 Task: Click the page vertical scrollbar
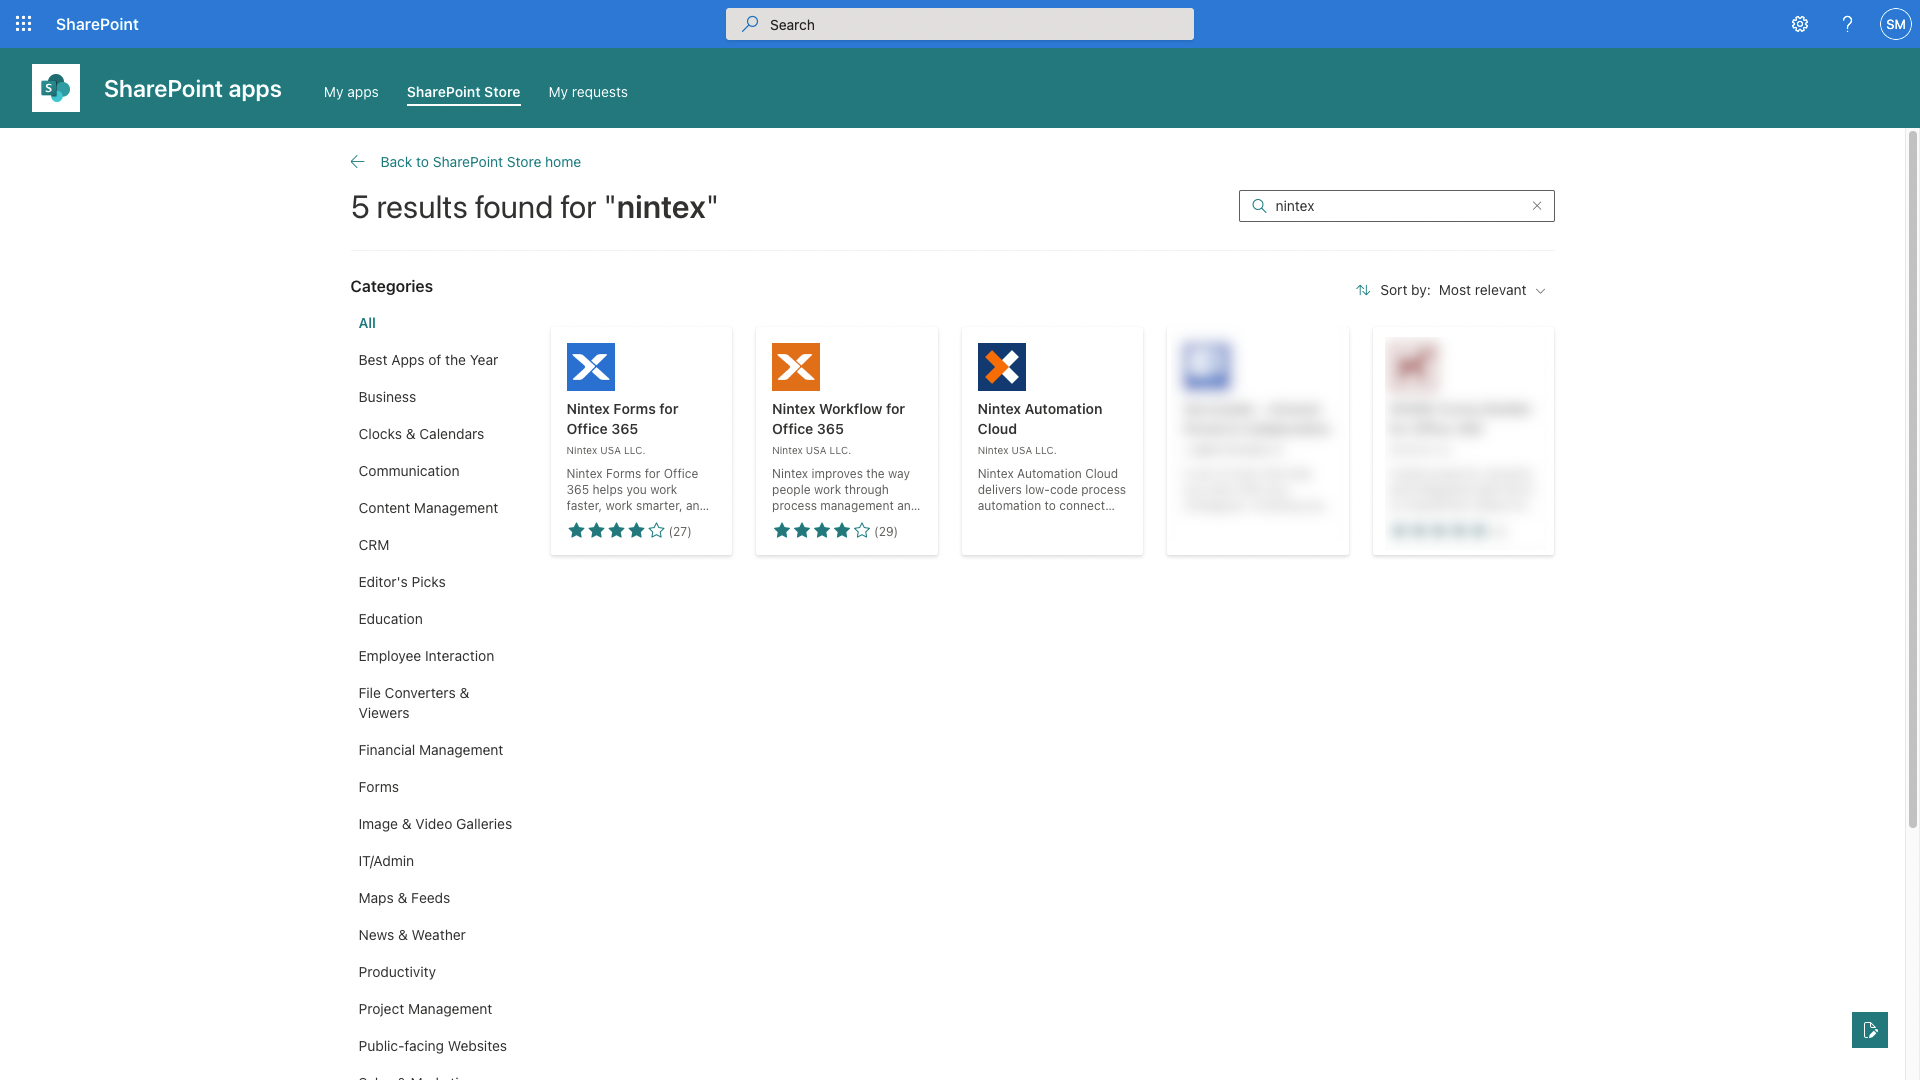(1913, 480)
